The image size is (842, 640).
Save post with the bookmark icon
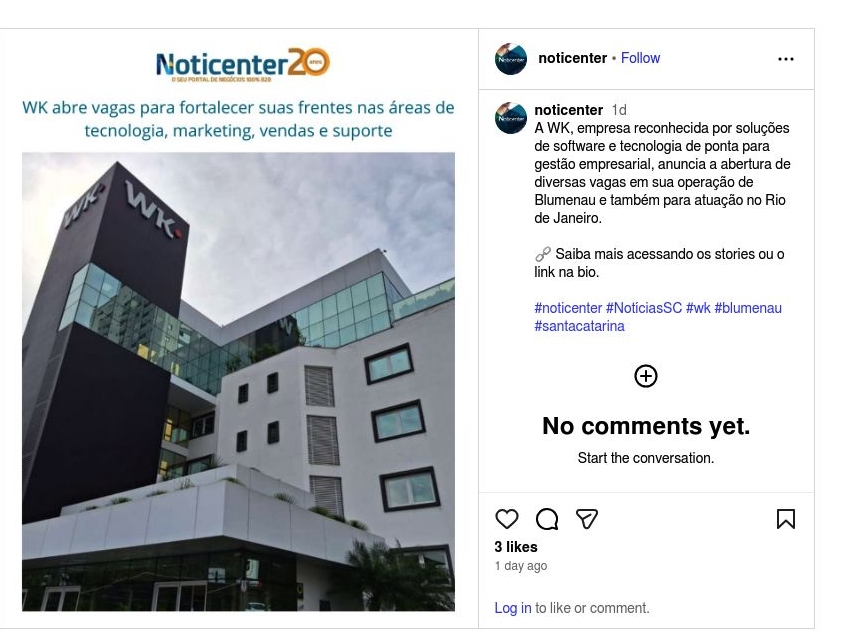pyautogui.click(x=786, y=519)
